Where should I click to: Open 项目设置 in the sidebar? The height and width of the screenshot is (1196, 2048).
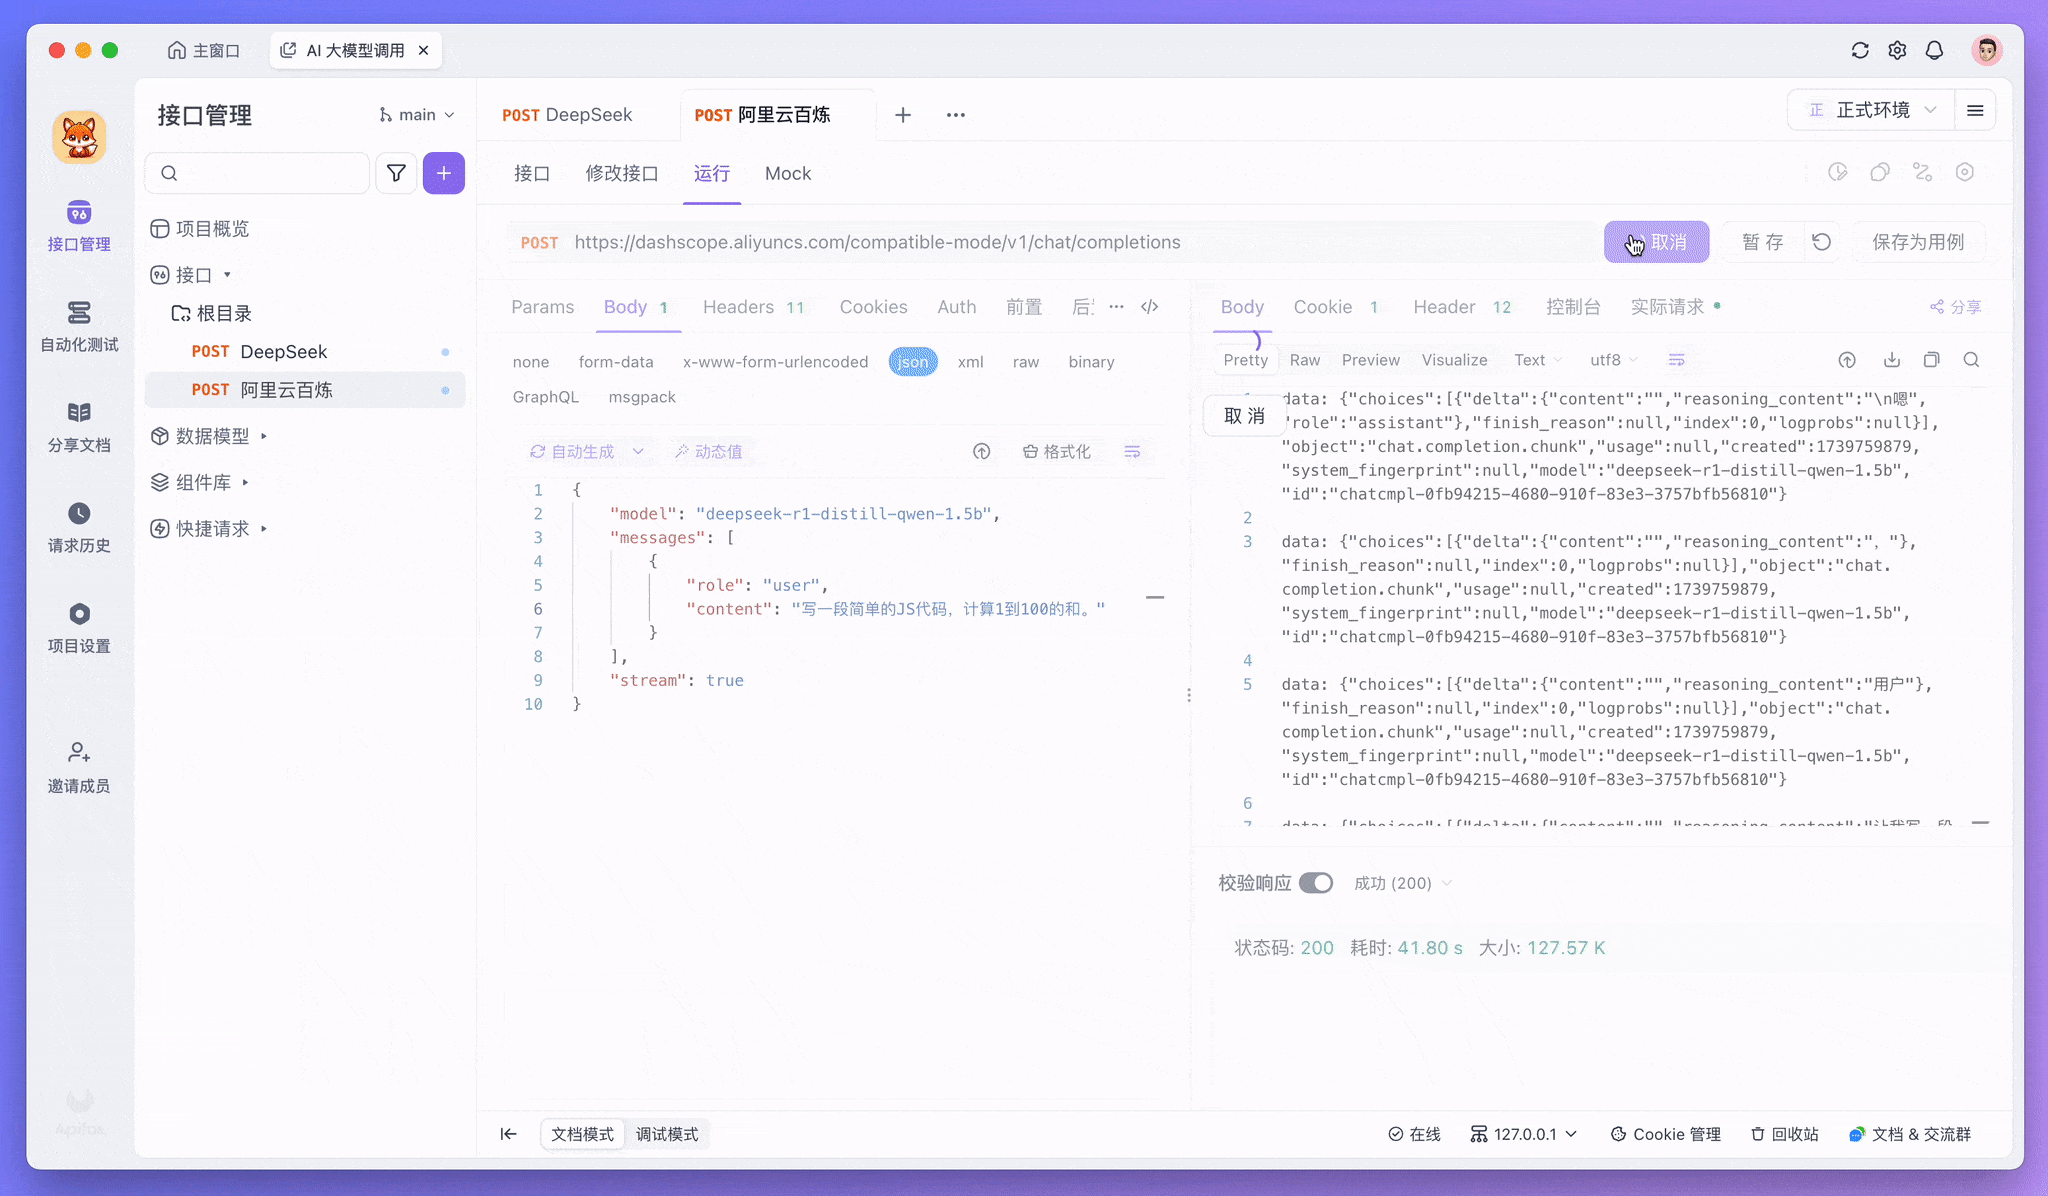79,628
